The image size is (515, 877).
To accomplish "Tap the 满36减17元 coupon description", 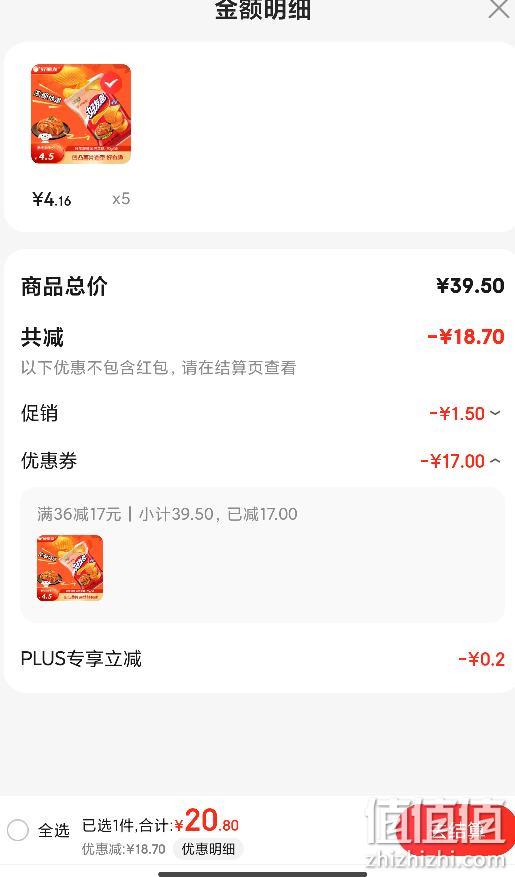I will [79, 514].
